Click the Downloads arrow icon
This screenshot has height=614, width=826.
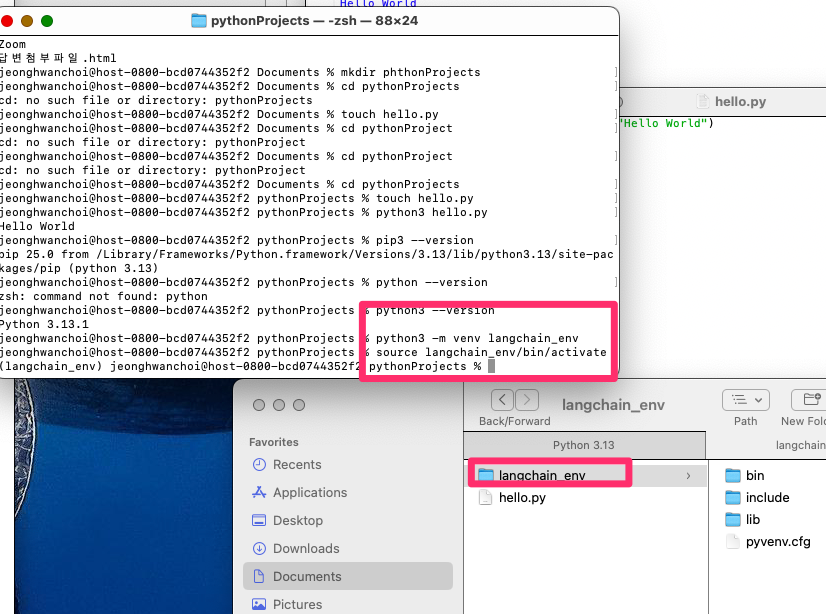[x=259, y=548]
